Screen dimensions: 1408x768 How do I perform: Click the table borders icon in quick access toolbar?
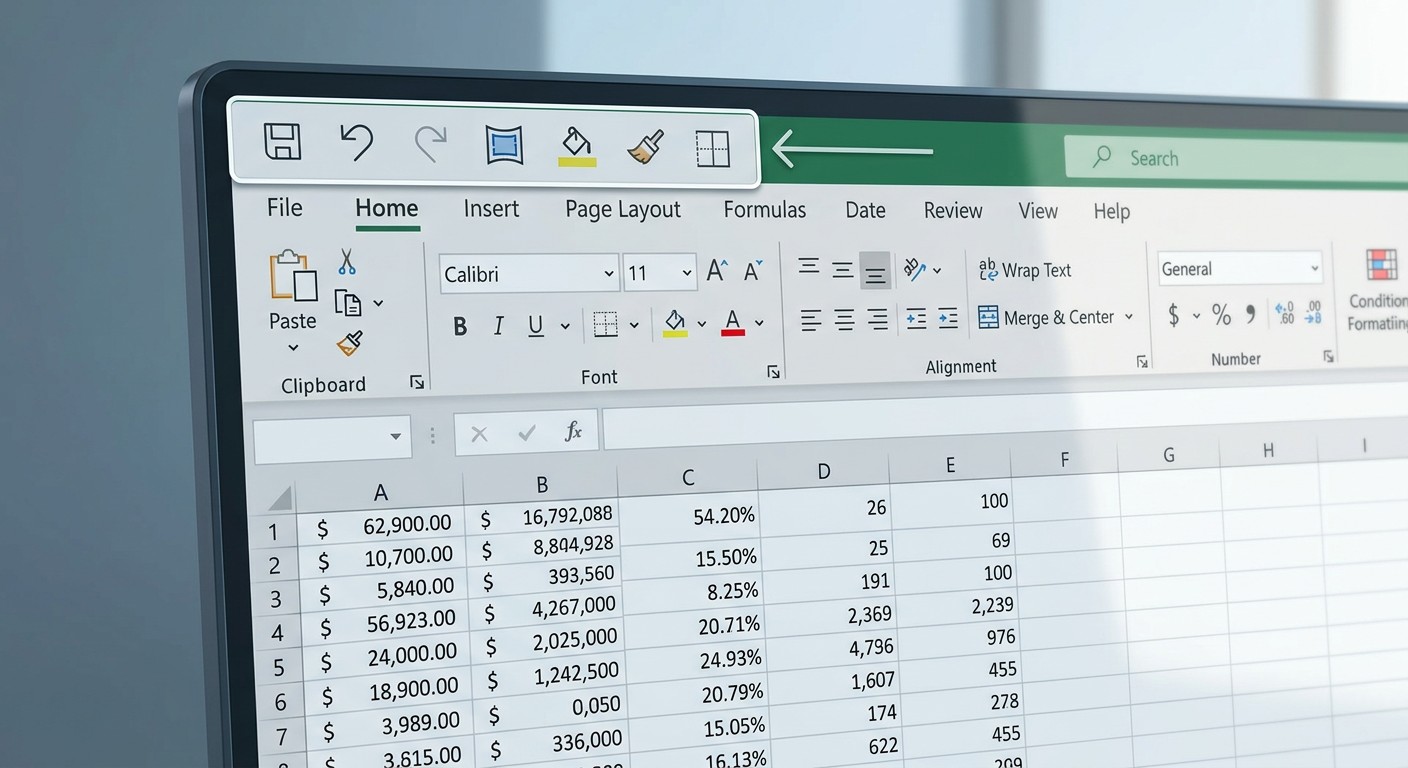[712, 149]
